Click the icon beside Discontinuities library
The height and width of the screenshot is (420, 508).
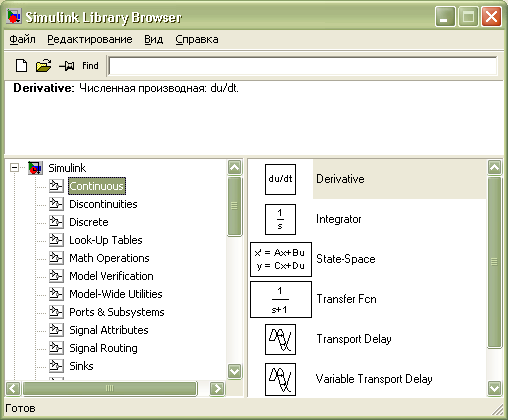[x=56, y=204]
